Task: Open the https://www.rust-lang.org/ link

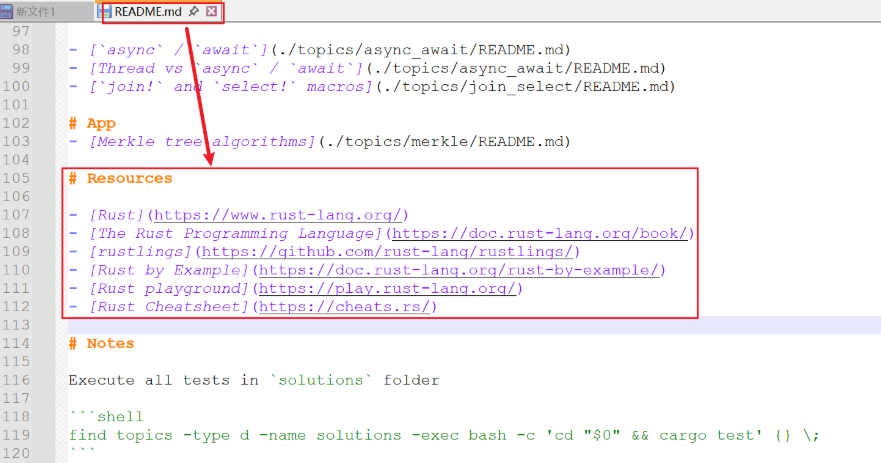Action: pyautogui.click(x=278, y=215)
